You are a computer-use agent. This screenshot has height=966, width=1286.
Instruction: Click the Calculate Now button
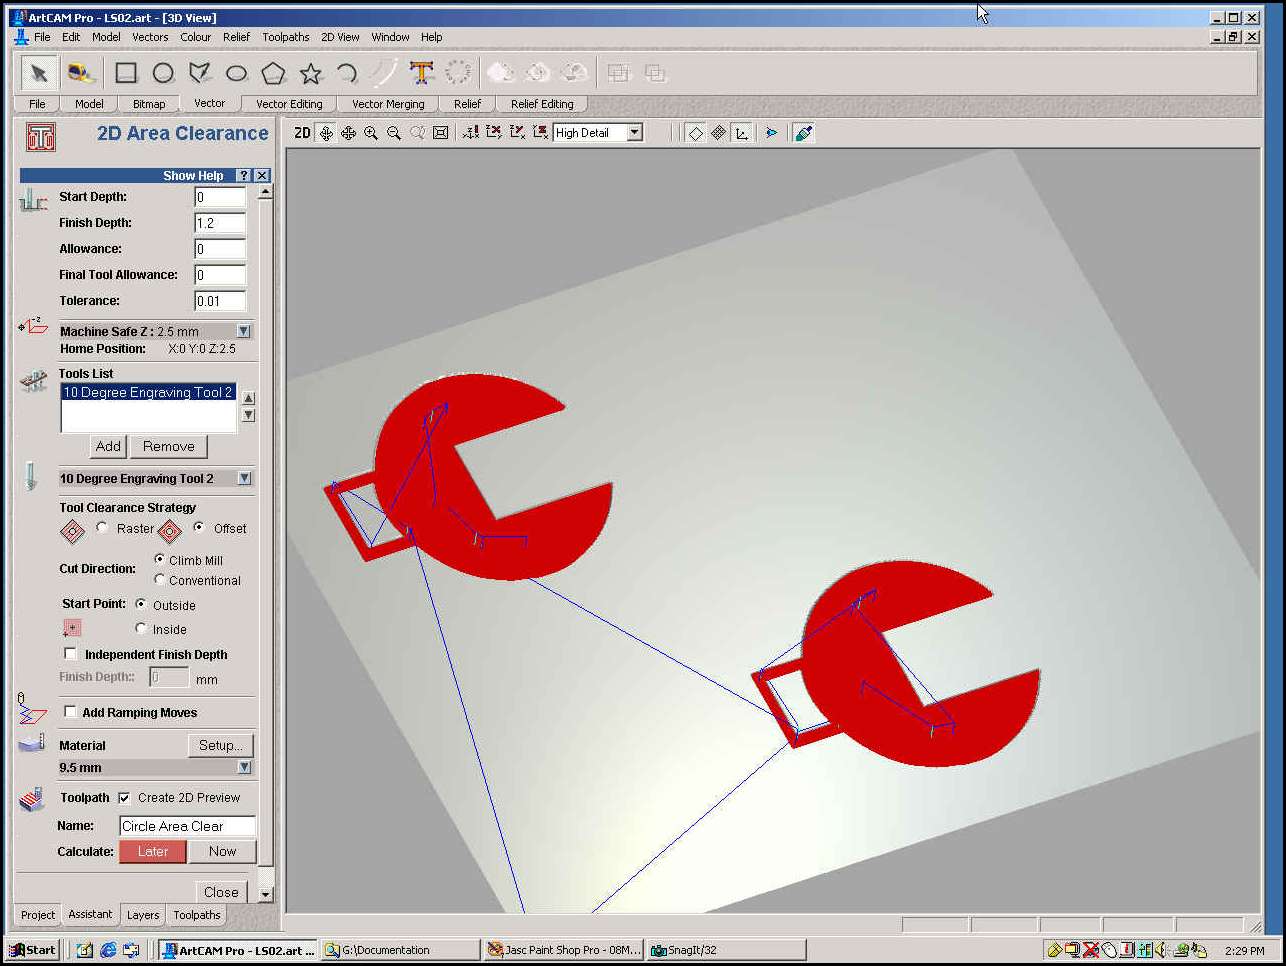point(222,852)
